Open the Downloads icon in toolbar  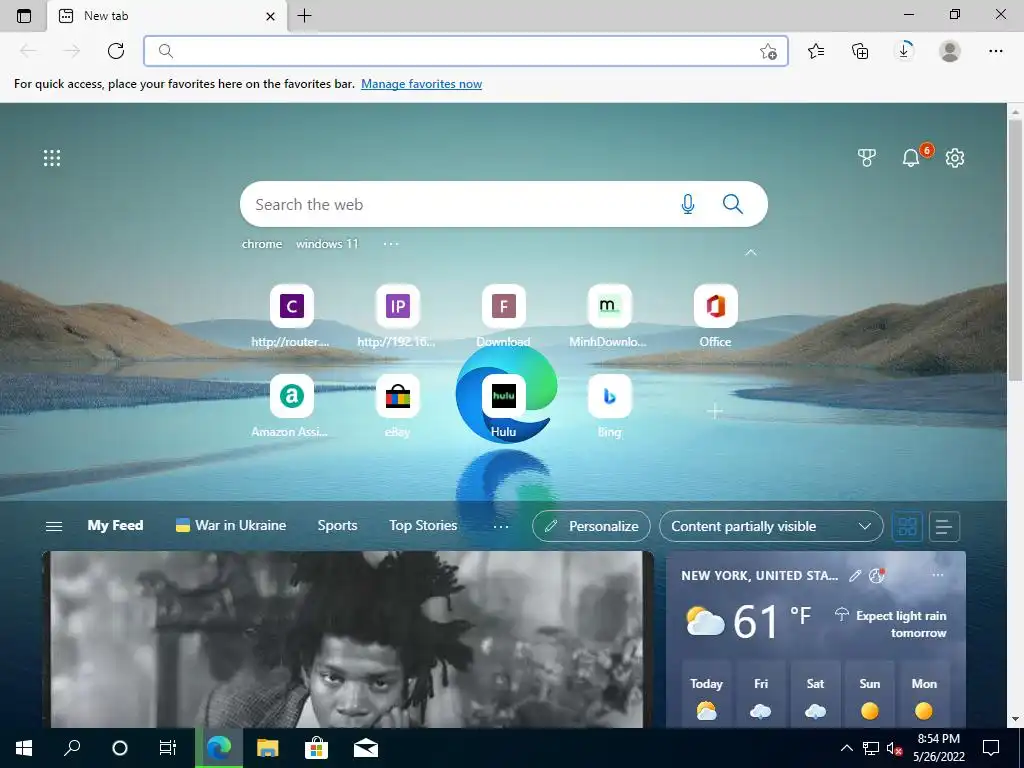(904, 51)
